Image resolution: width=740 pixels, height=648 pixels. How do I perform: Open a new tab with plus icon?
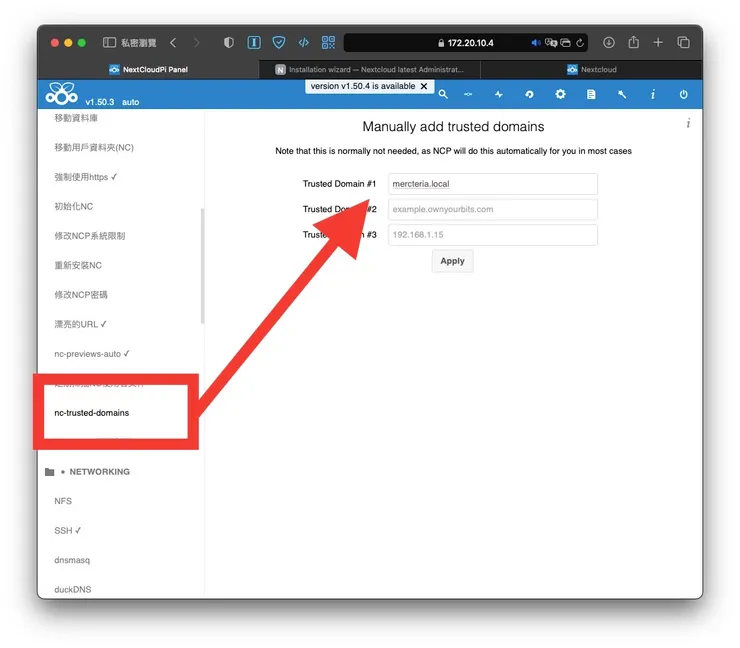(x=658, y=42)
